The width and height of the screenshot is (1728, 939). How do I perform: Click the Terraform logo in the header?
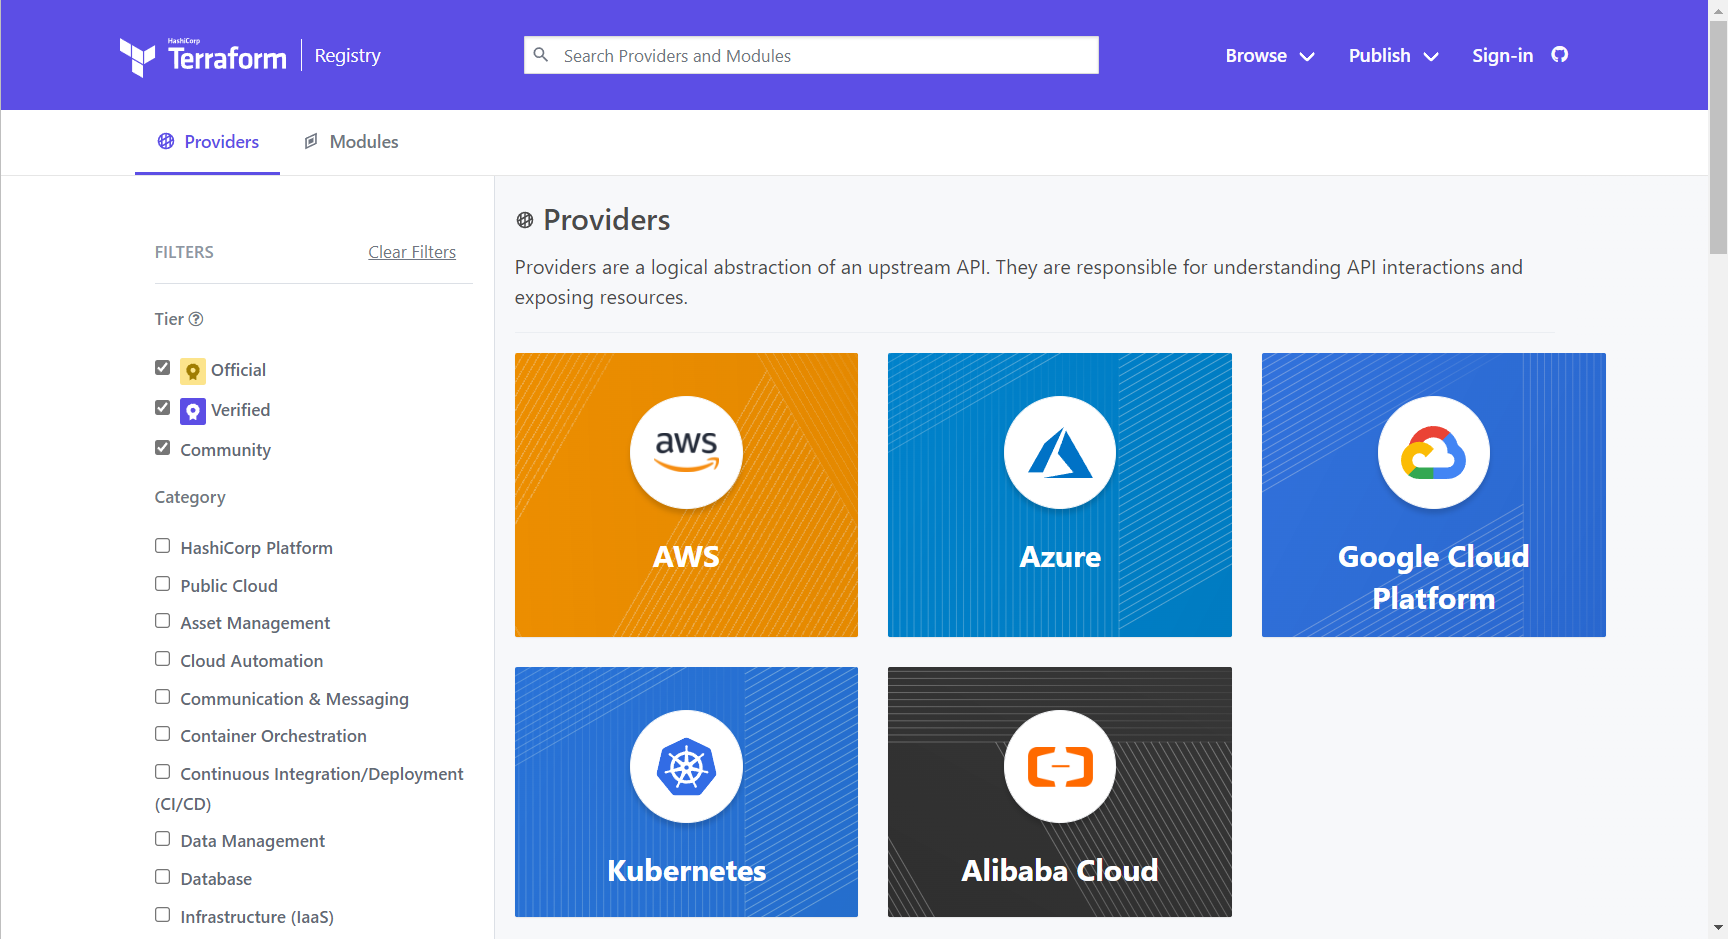(203, 57)
